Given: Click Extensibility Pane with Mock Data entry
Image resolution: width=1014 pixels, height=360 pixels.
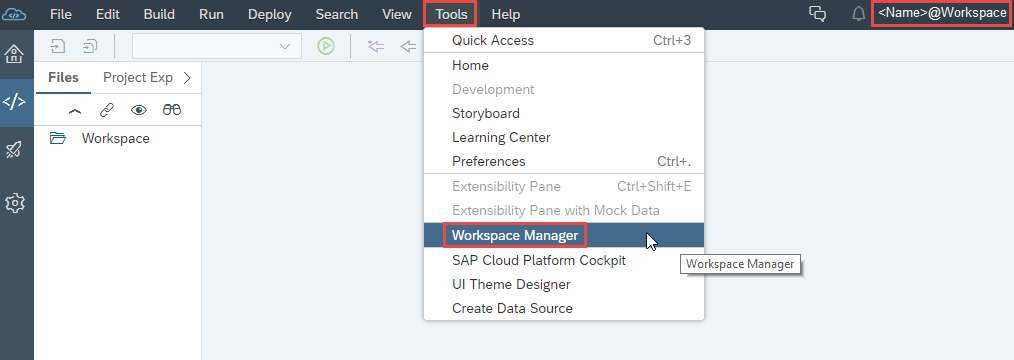Looking at the screenshot, I should coord(563,210).
